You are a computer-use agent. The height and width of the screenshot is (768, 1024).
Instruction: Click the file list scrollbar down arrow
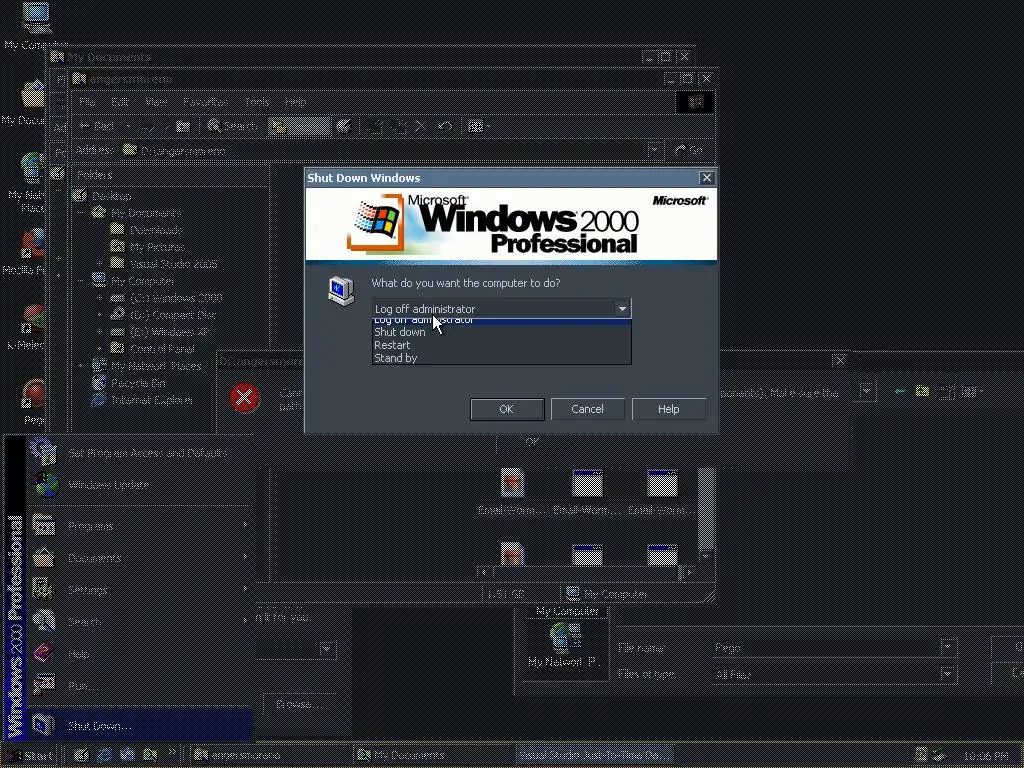pyautogui.click(x=705, y=556)
